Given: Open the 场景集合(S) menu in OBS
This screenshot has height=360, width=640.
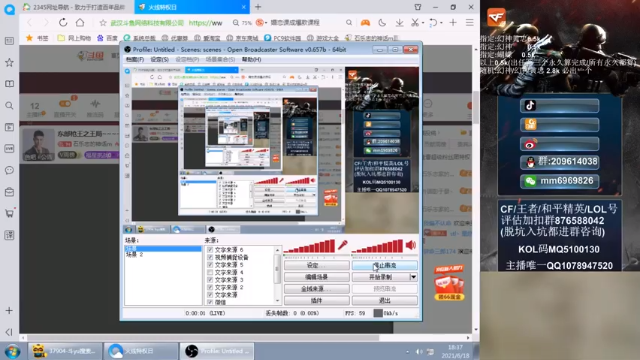Looking at the screenshot, I should [x=220, y=60].
